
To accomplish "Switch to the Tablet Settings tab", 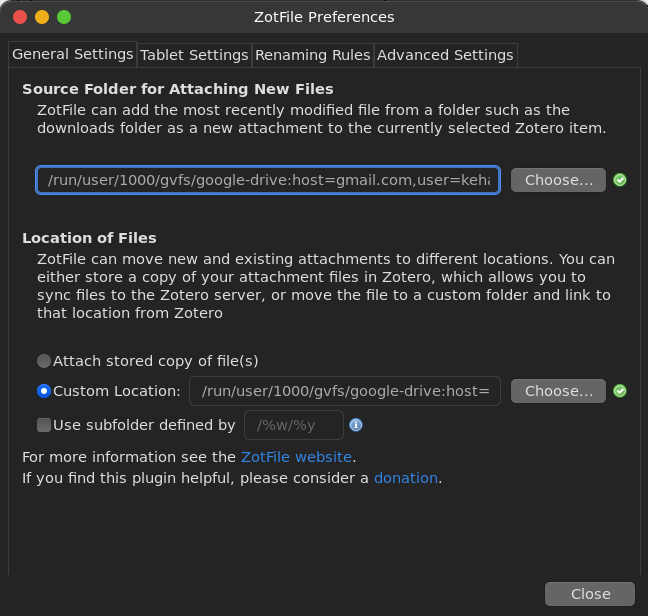I will tap(194, 55).
